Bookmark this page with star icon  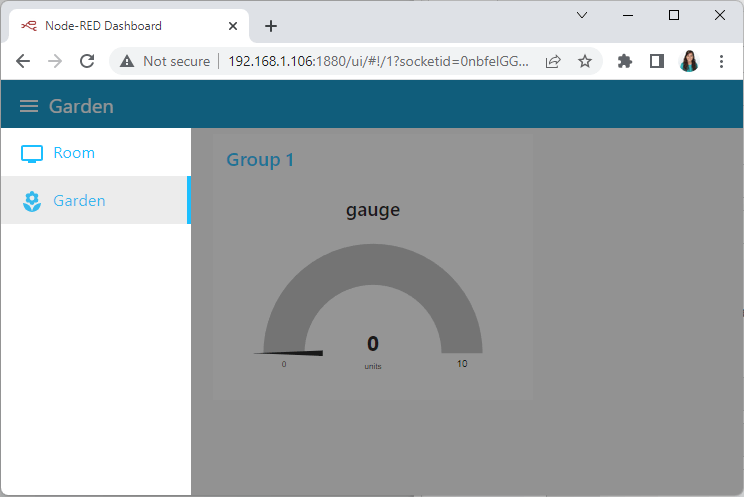click(x=585, y=61)
